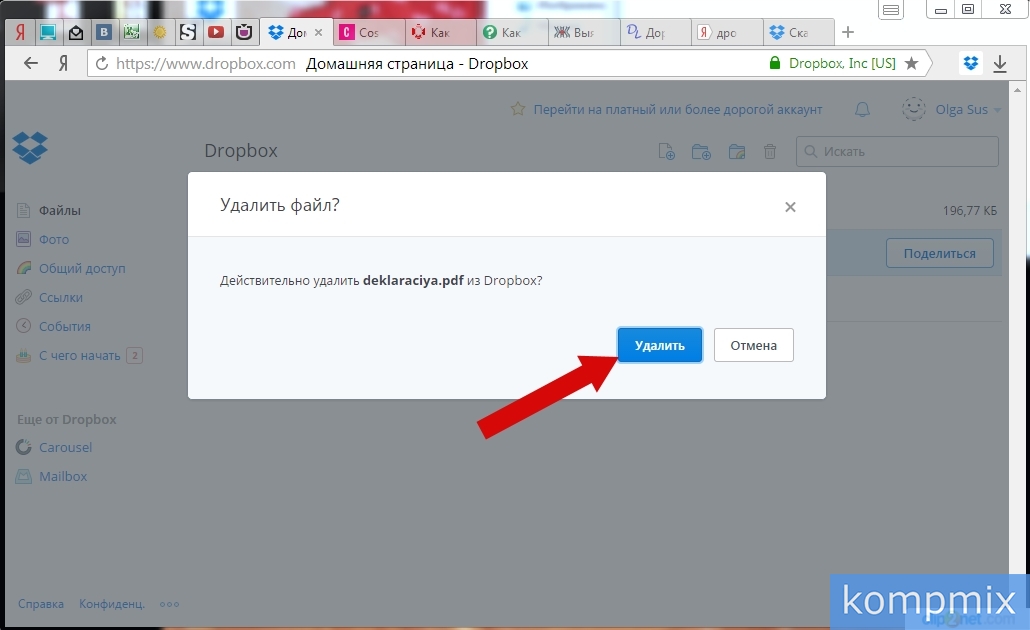Screen dimensions: 1030x630
Task: Click the Yandex Я button beside address bar
Action: click(63, 64)
